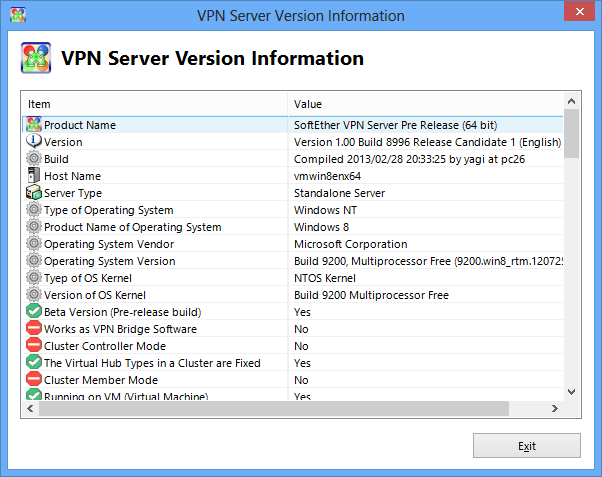Click the value 'Standalone Server'
602x477 pixels.
point(339,193)
